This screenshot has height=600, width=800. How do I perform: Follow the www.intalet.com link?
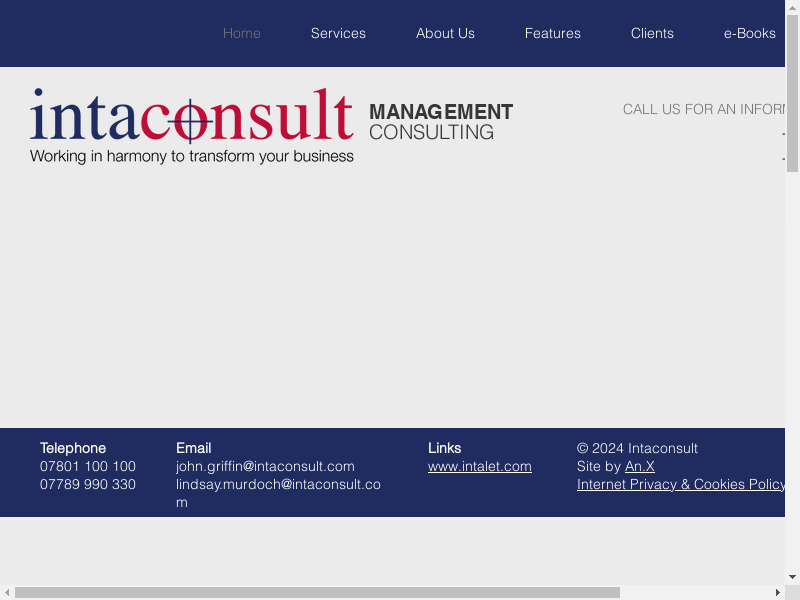click(x=479, y=466)
